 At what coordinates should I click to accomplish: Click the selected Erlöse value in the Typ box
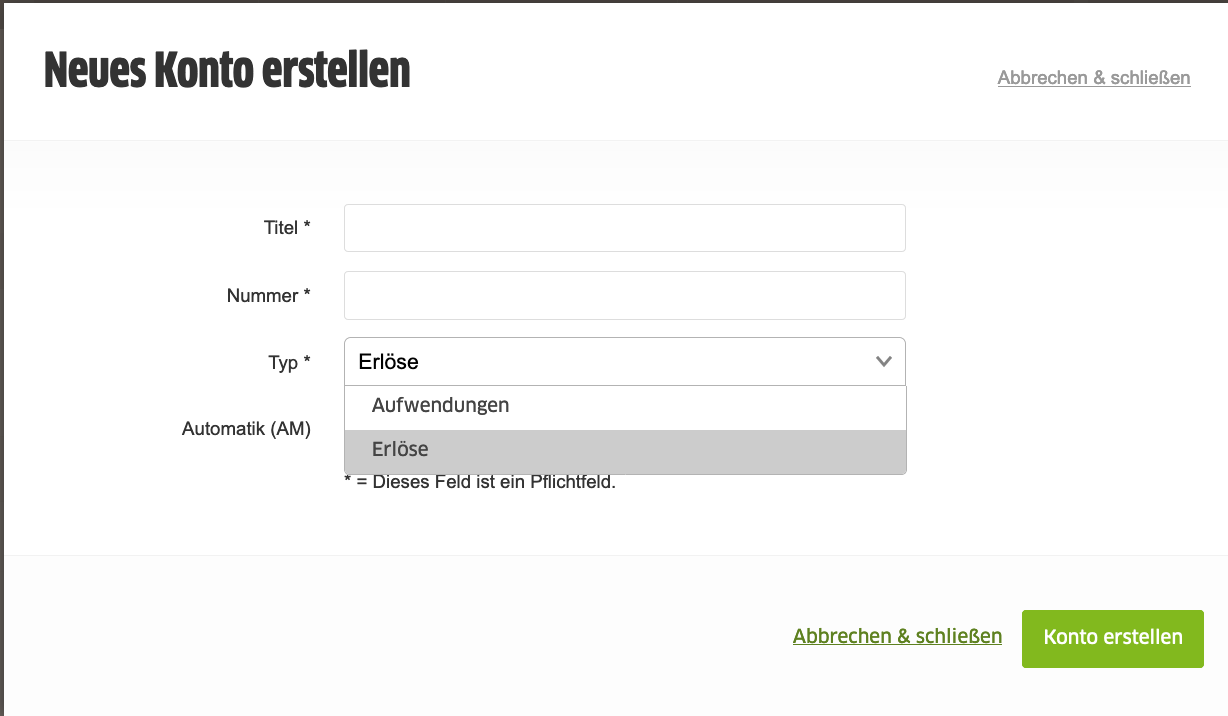[x=388, y=362]
